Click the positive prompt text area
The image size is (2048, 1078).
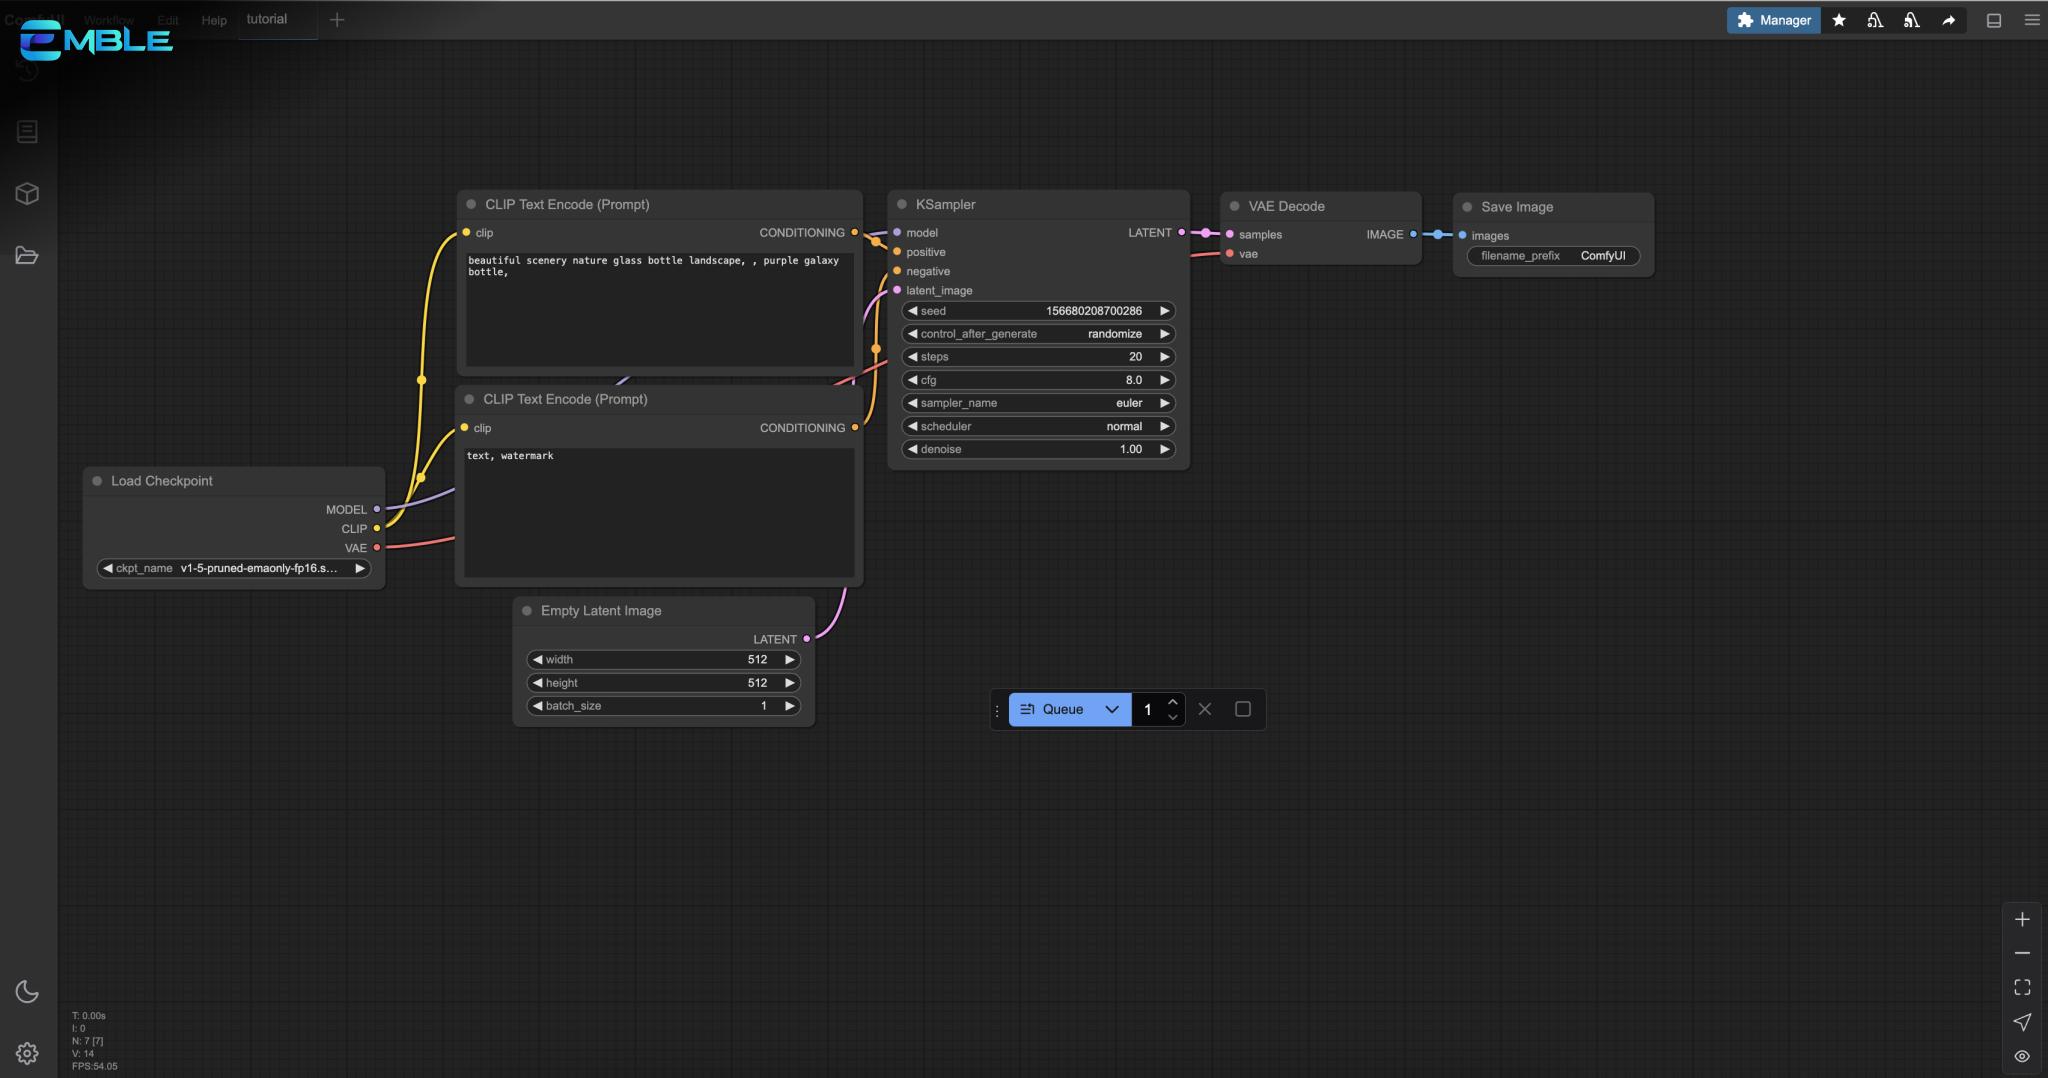click(x=660, y=310)
